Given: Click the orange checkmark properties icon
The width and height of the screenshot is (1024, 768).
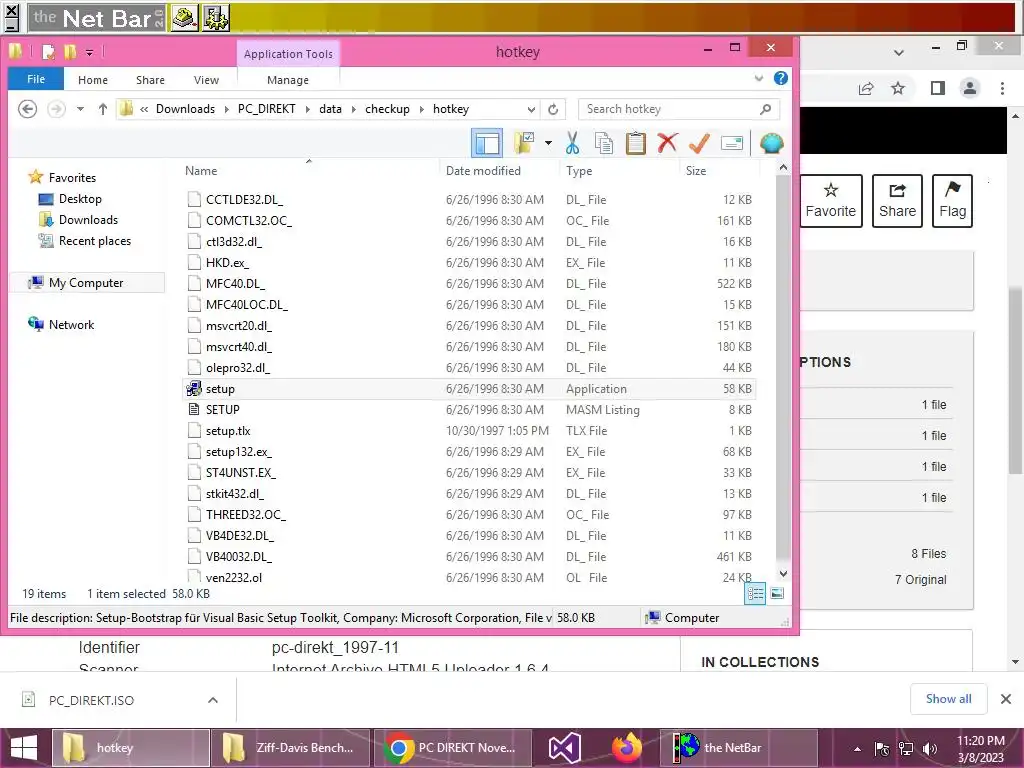Looking at the screenshot, I should click(699, 143).
